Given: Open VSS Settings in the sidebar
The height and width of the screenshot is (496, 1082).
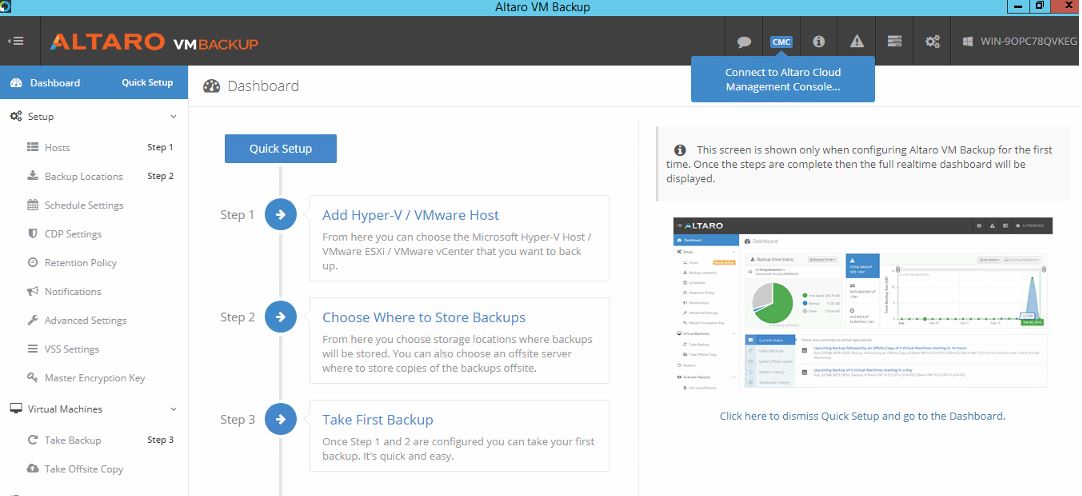Looking at the screenshot, I should [x=72, y=350].
